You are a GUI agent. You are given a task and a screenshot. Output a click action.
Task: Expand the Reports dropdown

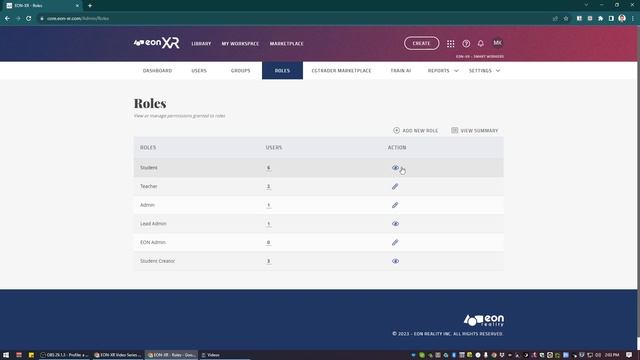[443, 71]
